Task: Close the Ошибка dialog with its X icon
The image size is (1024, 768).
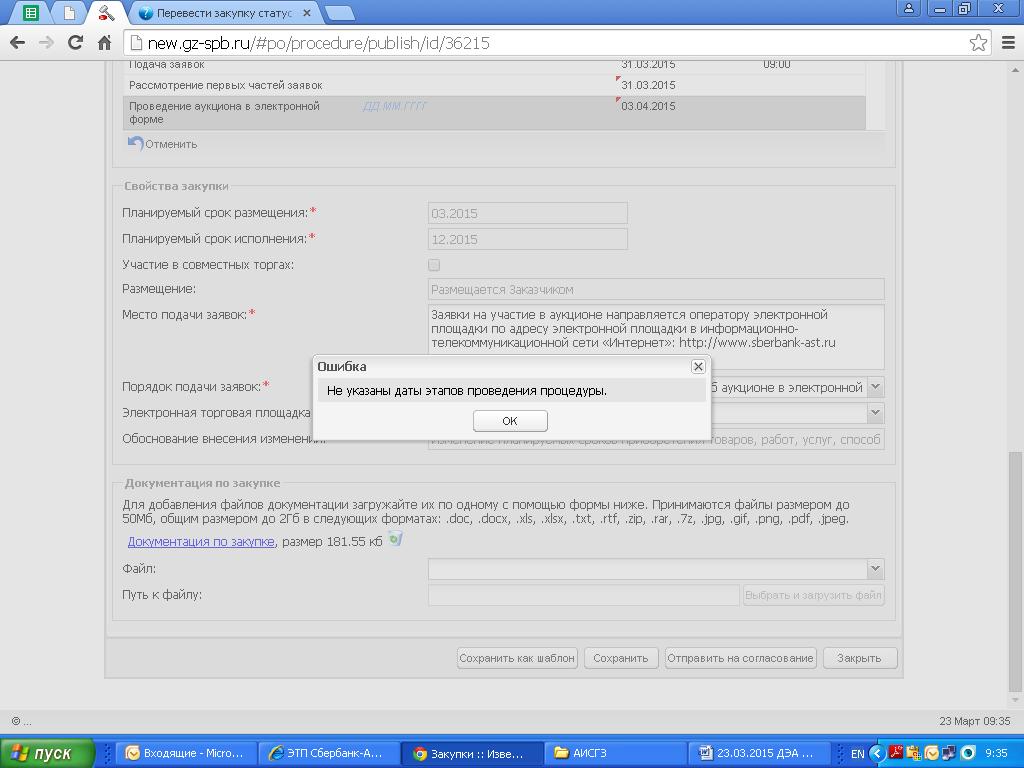Action: point(698,366)
